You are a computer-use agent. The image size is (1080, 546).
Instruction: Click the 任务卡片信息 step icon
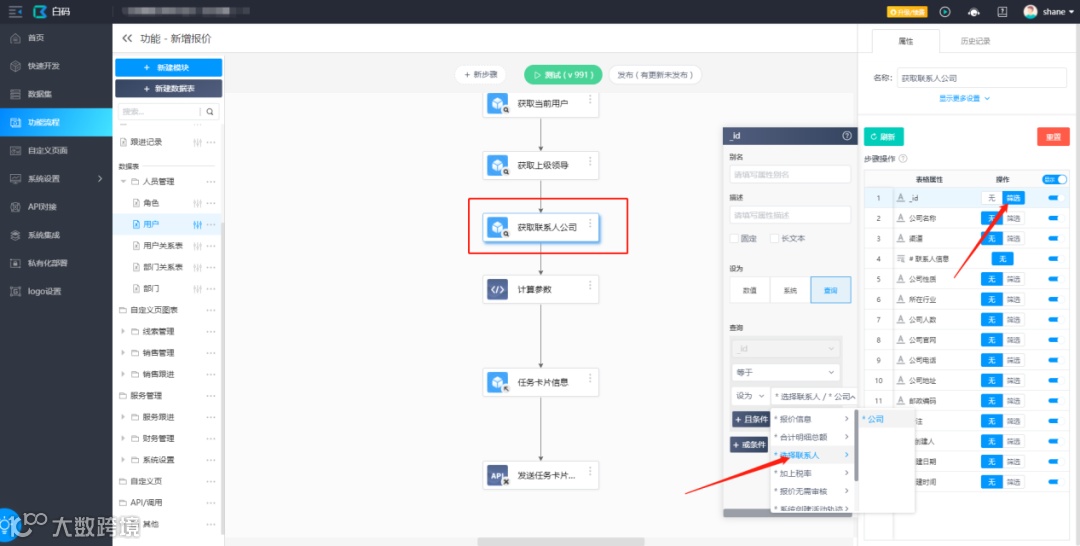[497, 382]
